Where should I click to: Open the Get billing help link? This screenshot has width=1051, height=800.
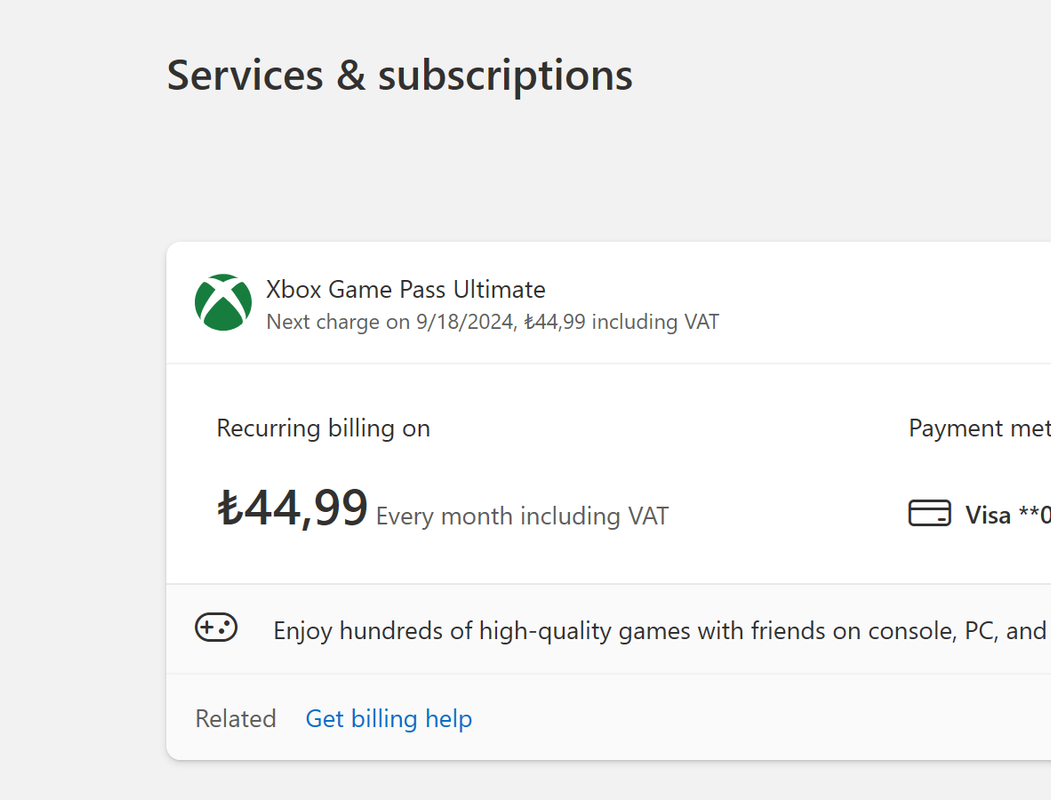pos(389,719)
